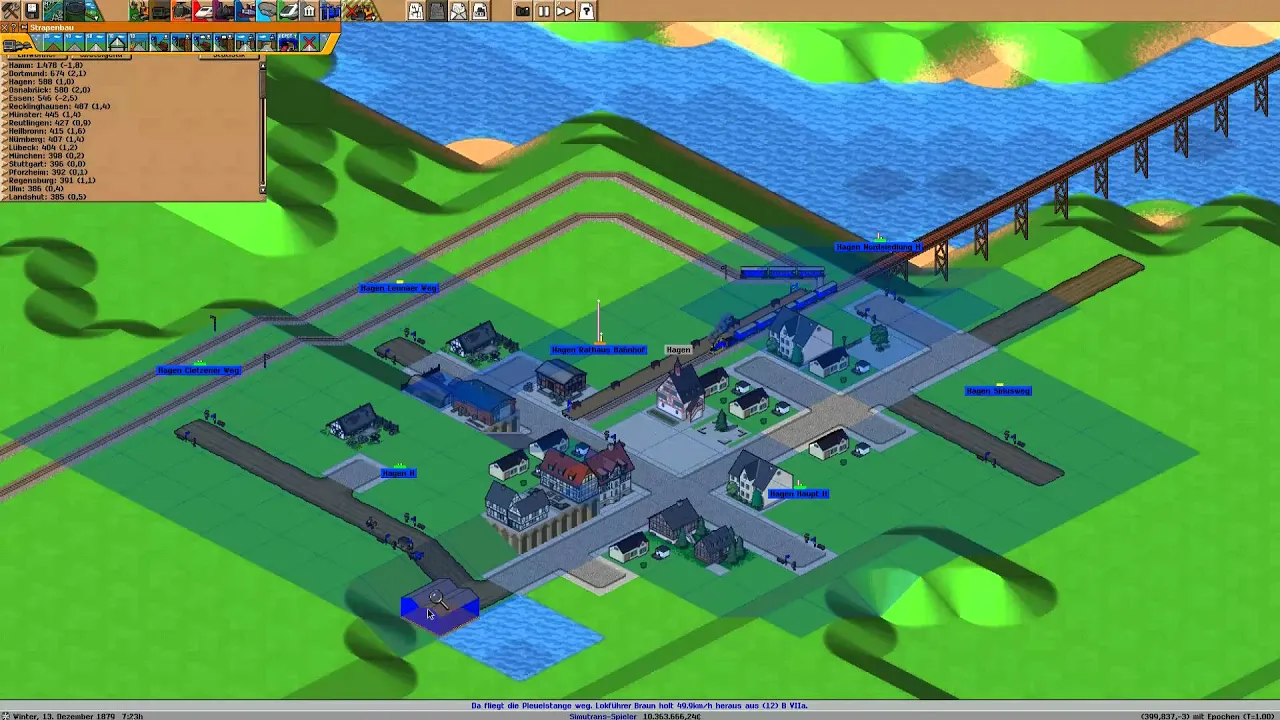1280x720 pixels.
Task: Take a screenshot with the camera icon
Action: 522,10
